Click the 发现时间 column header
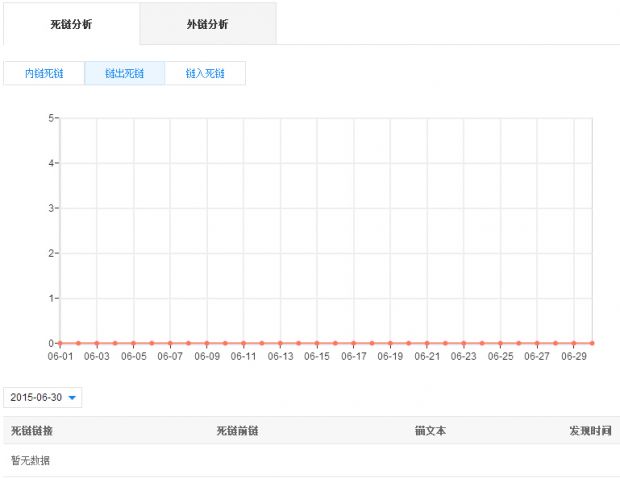The image size is (620, 478). point(590,431)
